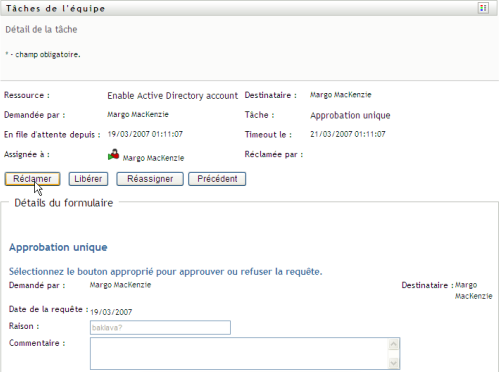This screenshot has height=372, width=499.
Task: Click the Timeout le date value
Action: [x=348, y=134]
